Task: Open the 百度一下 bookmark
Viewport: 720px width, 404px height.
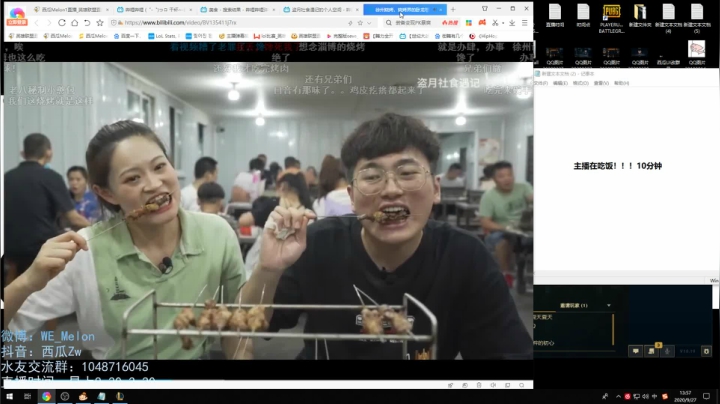Action: (x=127, y=36)
